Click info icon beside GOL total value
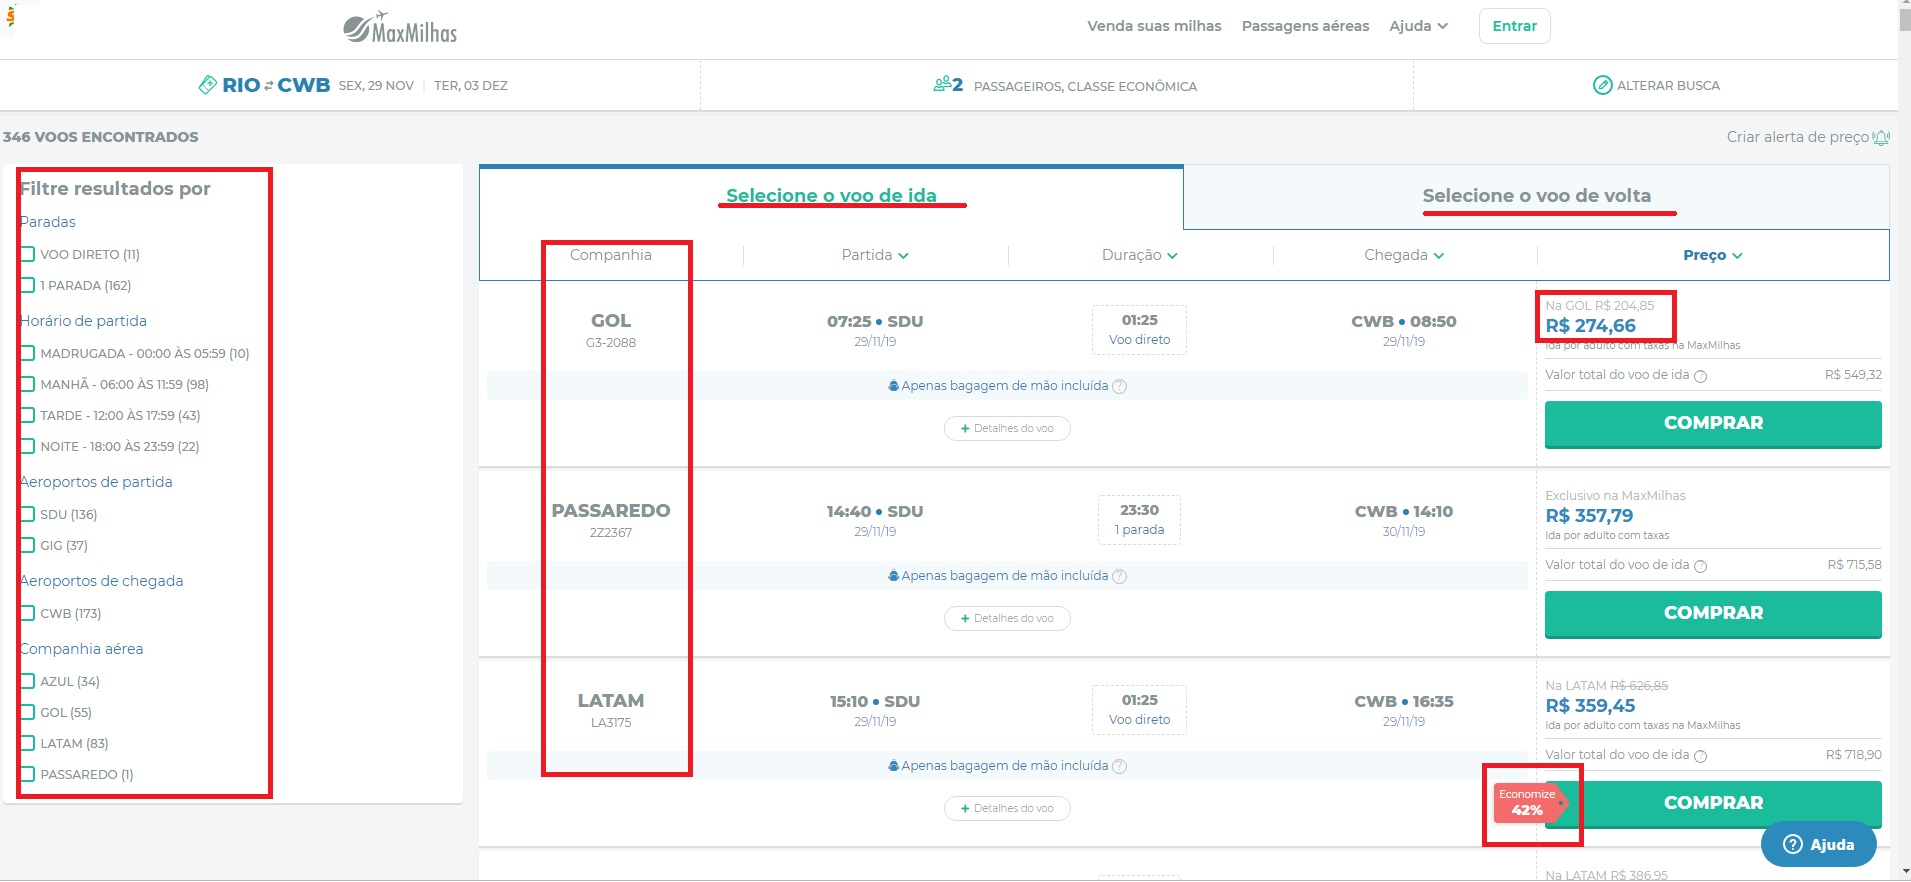The width and height of the screenshot is (1911, 882). click(1701, 376)
